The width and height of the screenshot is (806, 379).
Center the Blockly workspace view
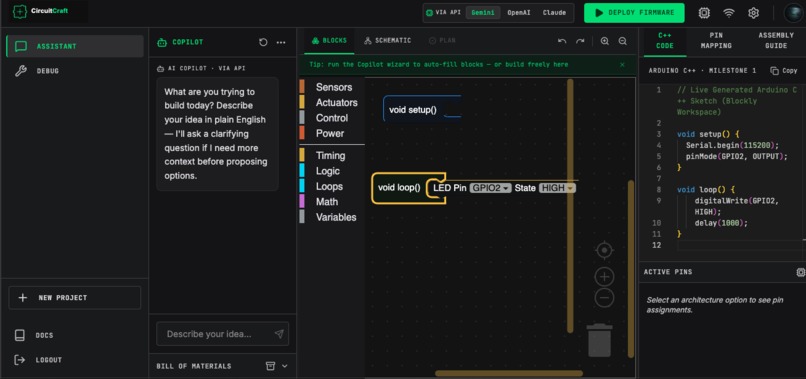point(604,250)
